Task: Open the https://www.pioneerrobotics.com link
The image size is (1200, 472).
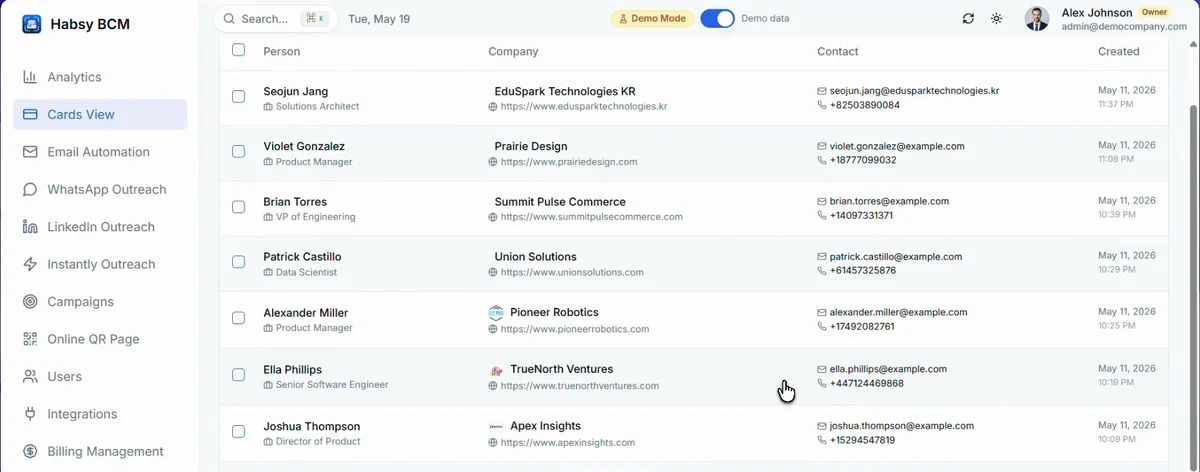Action: [575, 329]
